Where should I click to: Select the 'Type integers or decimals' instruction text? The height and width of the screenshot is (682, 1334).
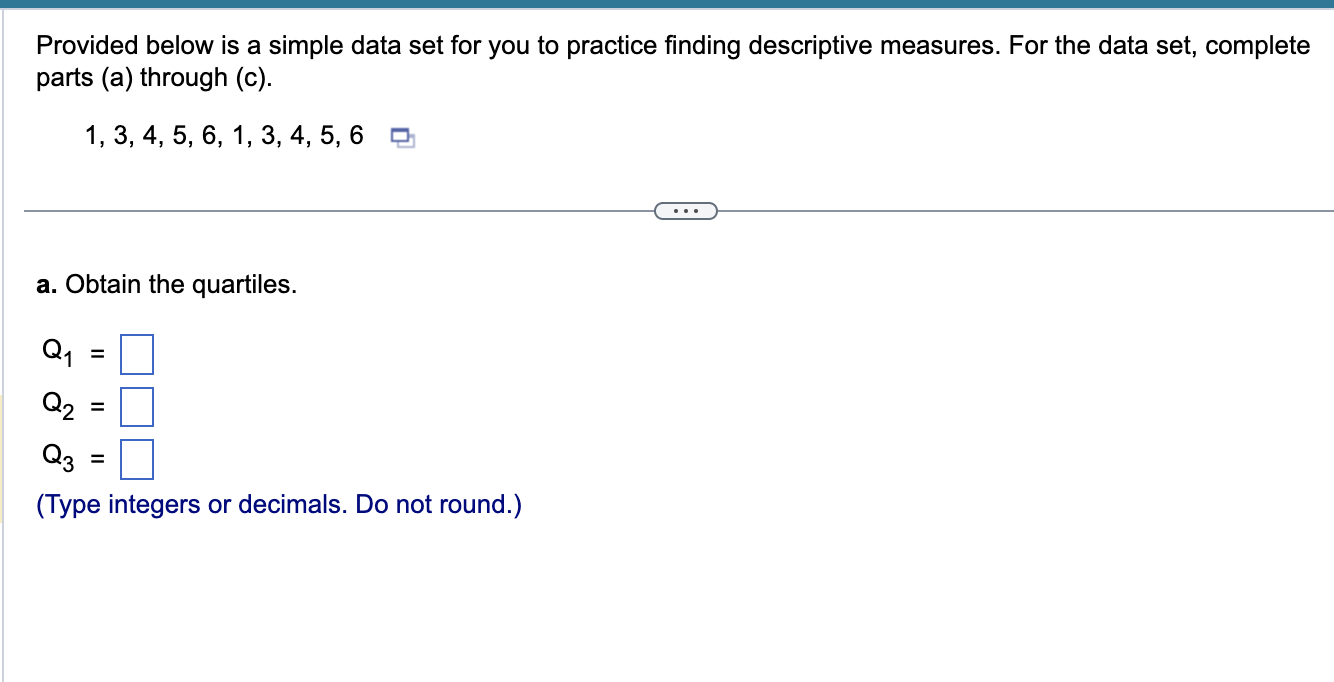tap(278, 504)
